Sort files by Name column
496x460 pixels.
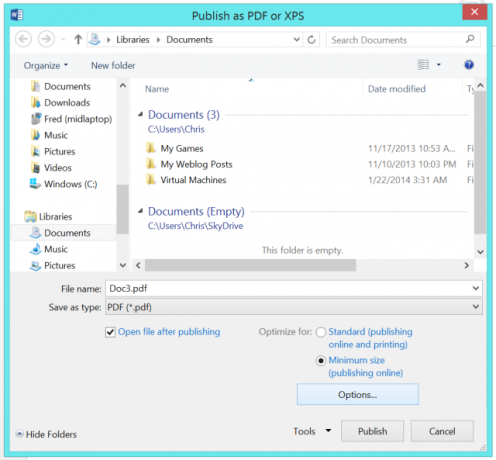click(157, 89)
